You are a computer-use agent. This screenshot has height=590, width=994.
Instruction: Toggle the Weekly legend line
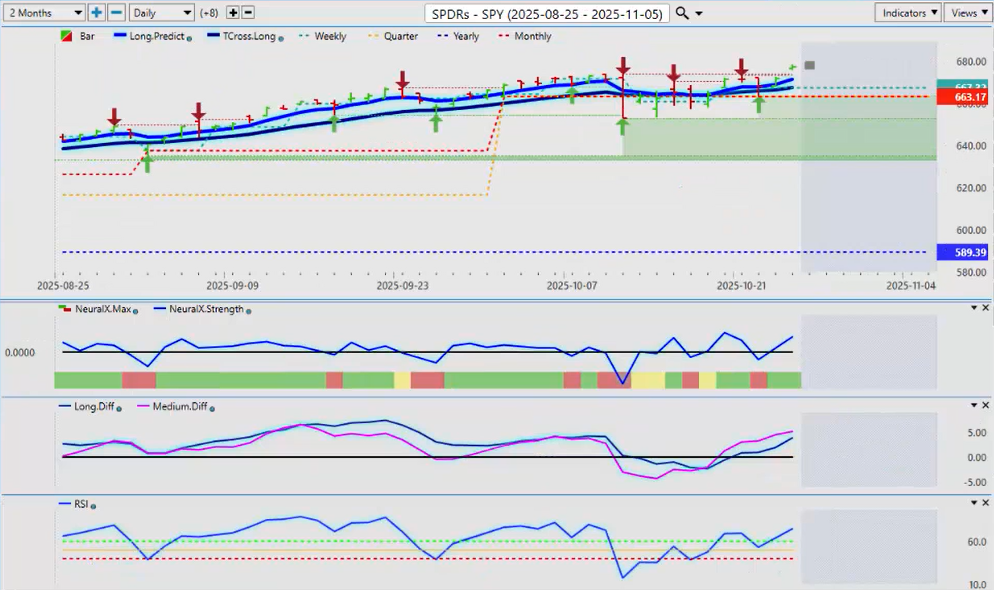coord(320,36)
